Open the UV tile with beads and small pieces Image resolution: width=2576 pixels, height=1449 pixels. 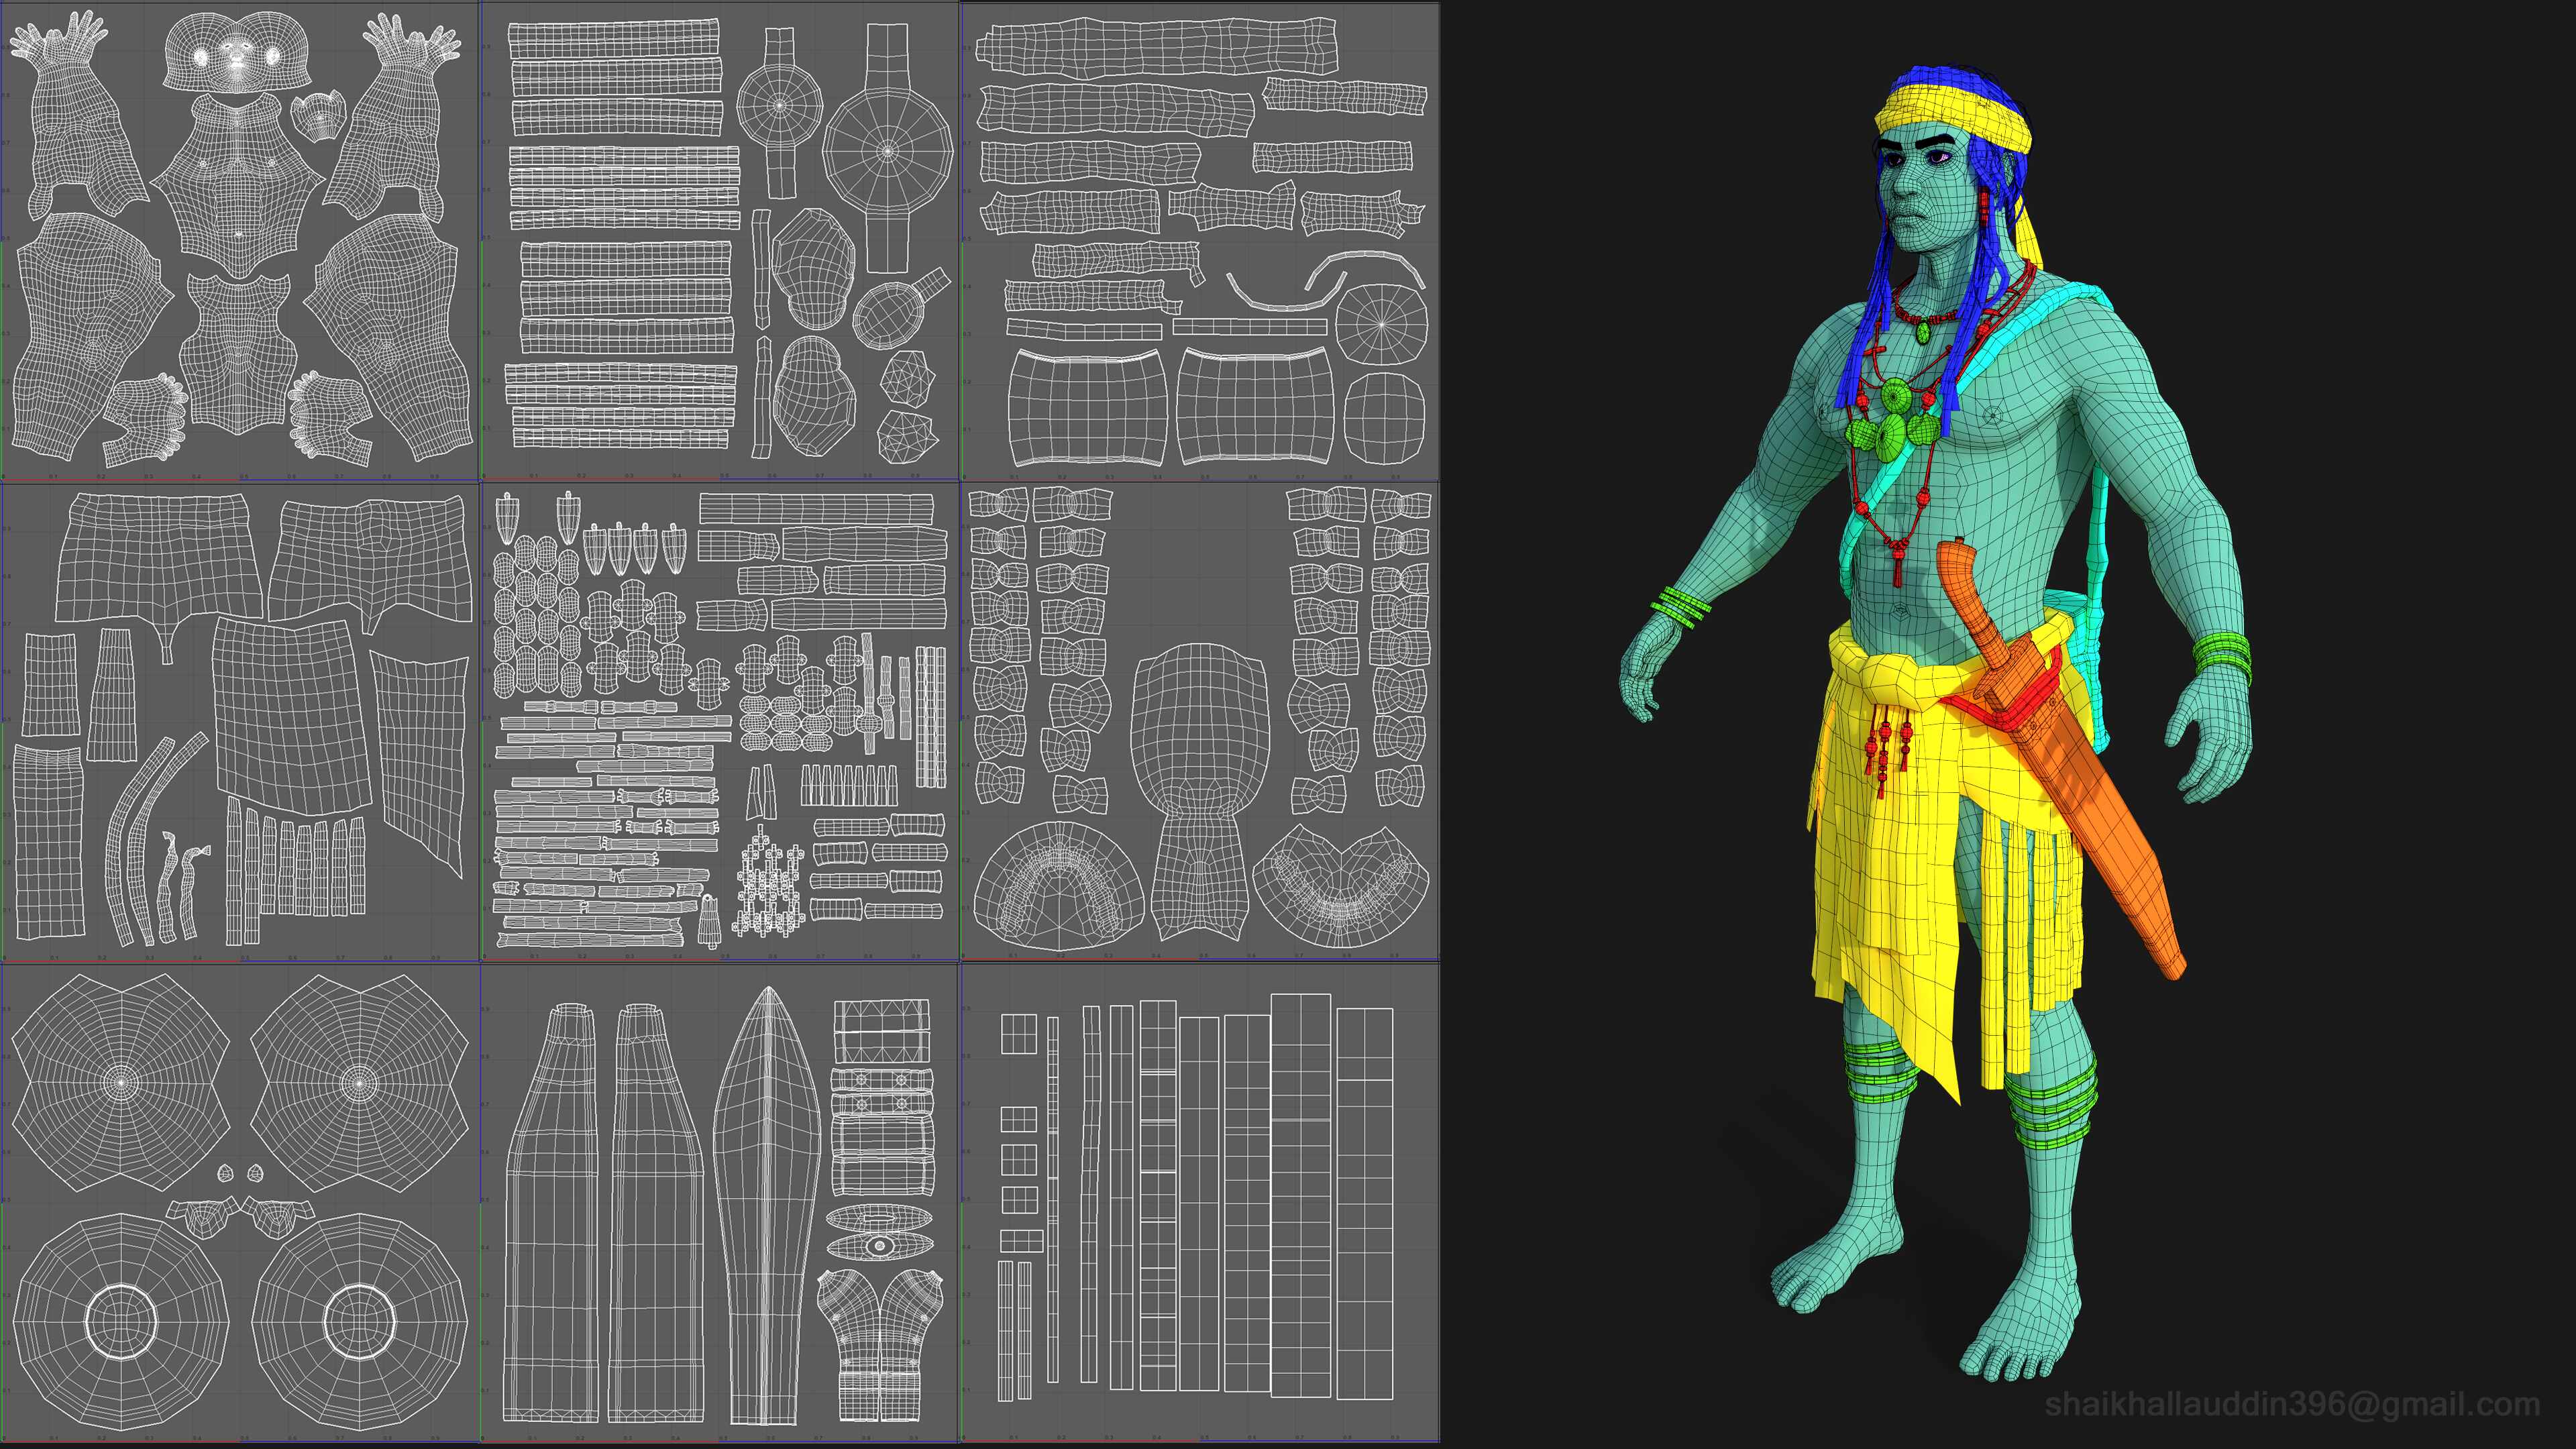(x=720, y=722)
